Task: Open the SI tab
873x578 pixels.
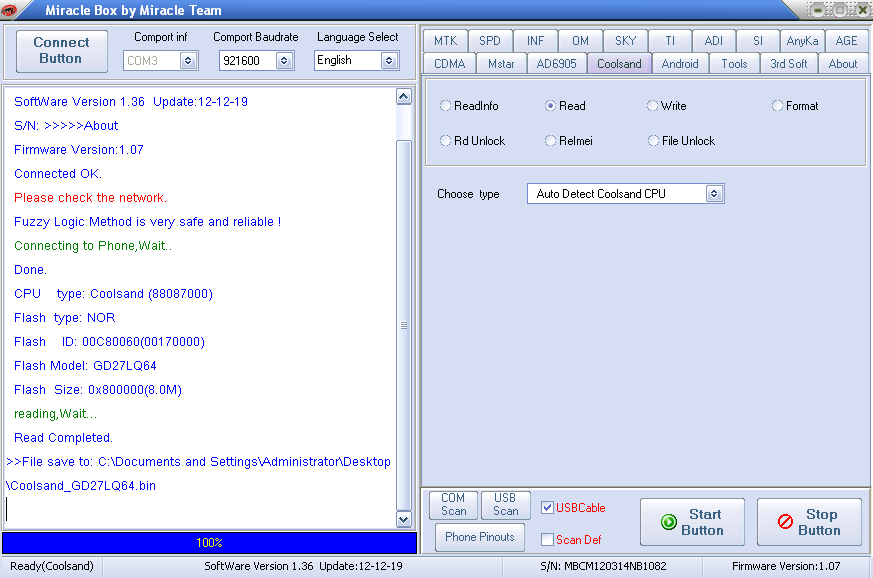Action: [758, 41]
